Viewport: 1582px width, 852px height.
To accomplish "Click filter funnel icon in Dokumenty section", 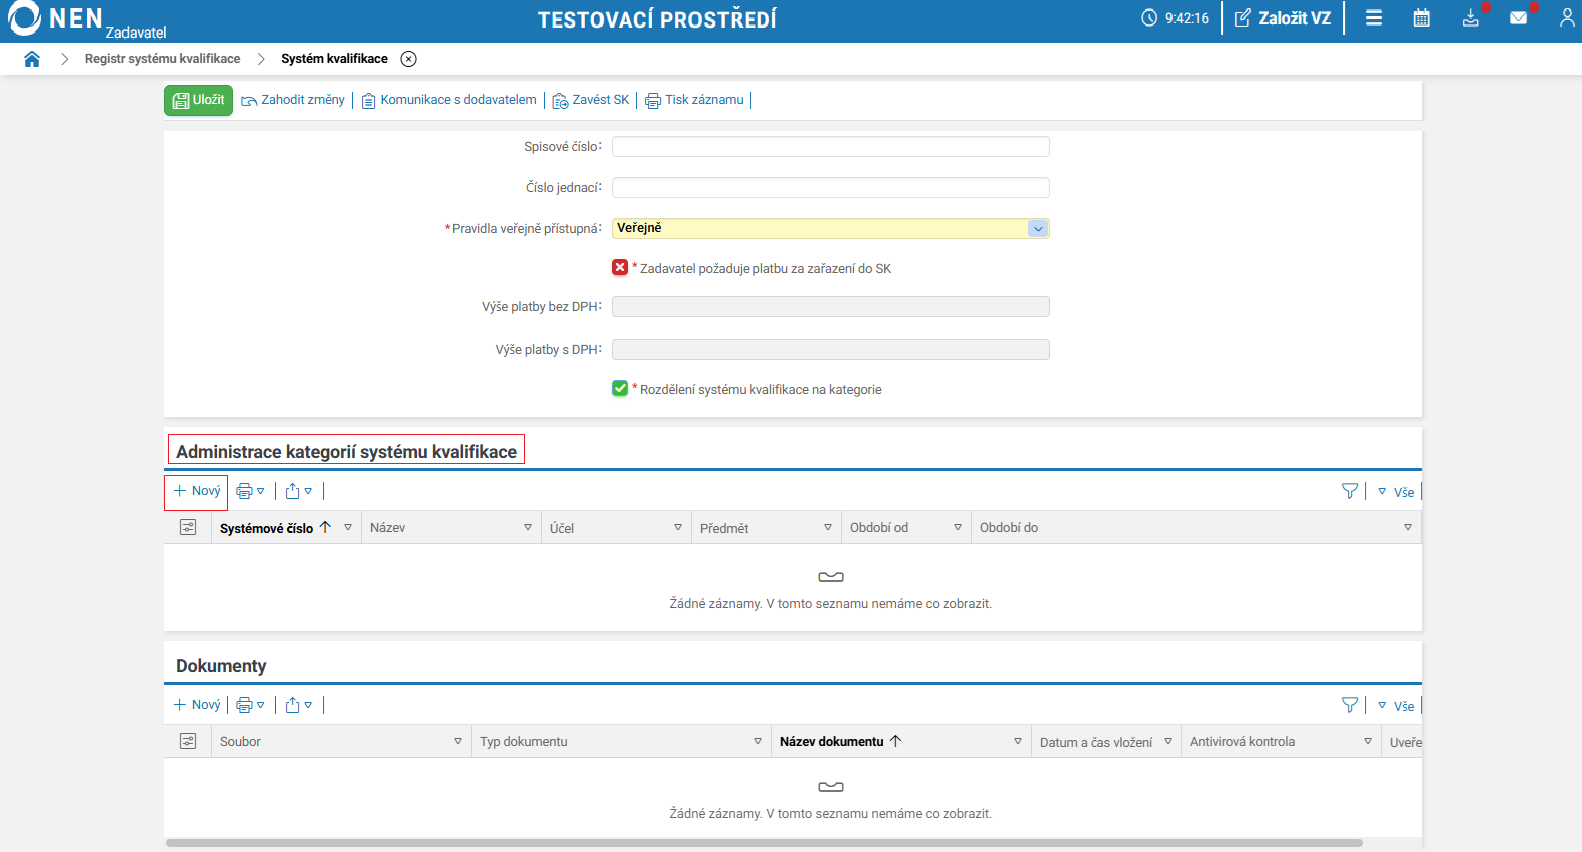I will point(1350,705).
